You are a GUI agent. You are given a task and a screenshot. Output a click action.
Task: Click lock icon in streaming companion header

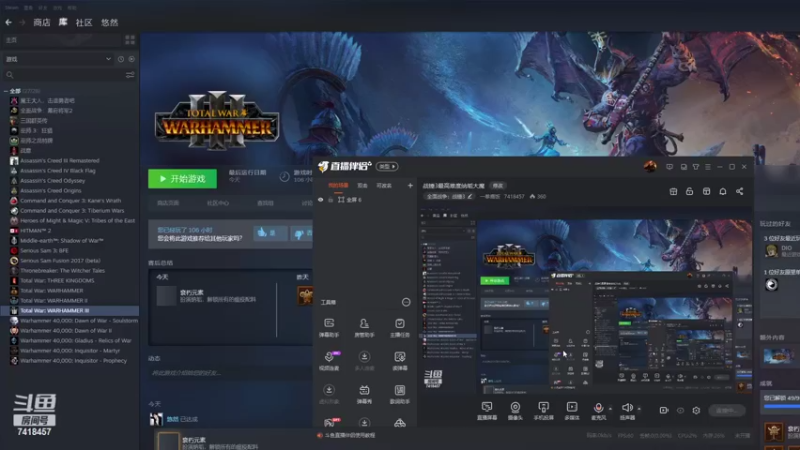[689, 191]
